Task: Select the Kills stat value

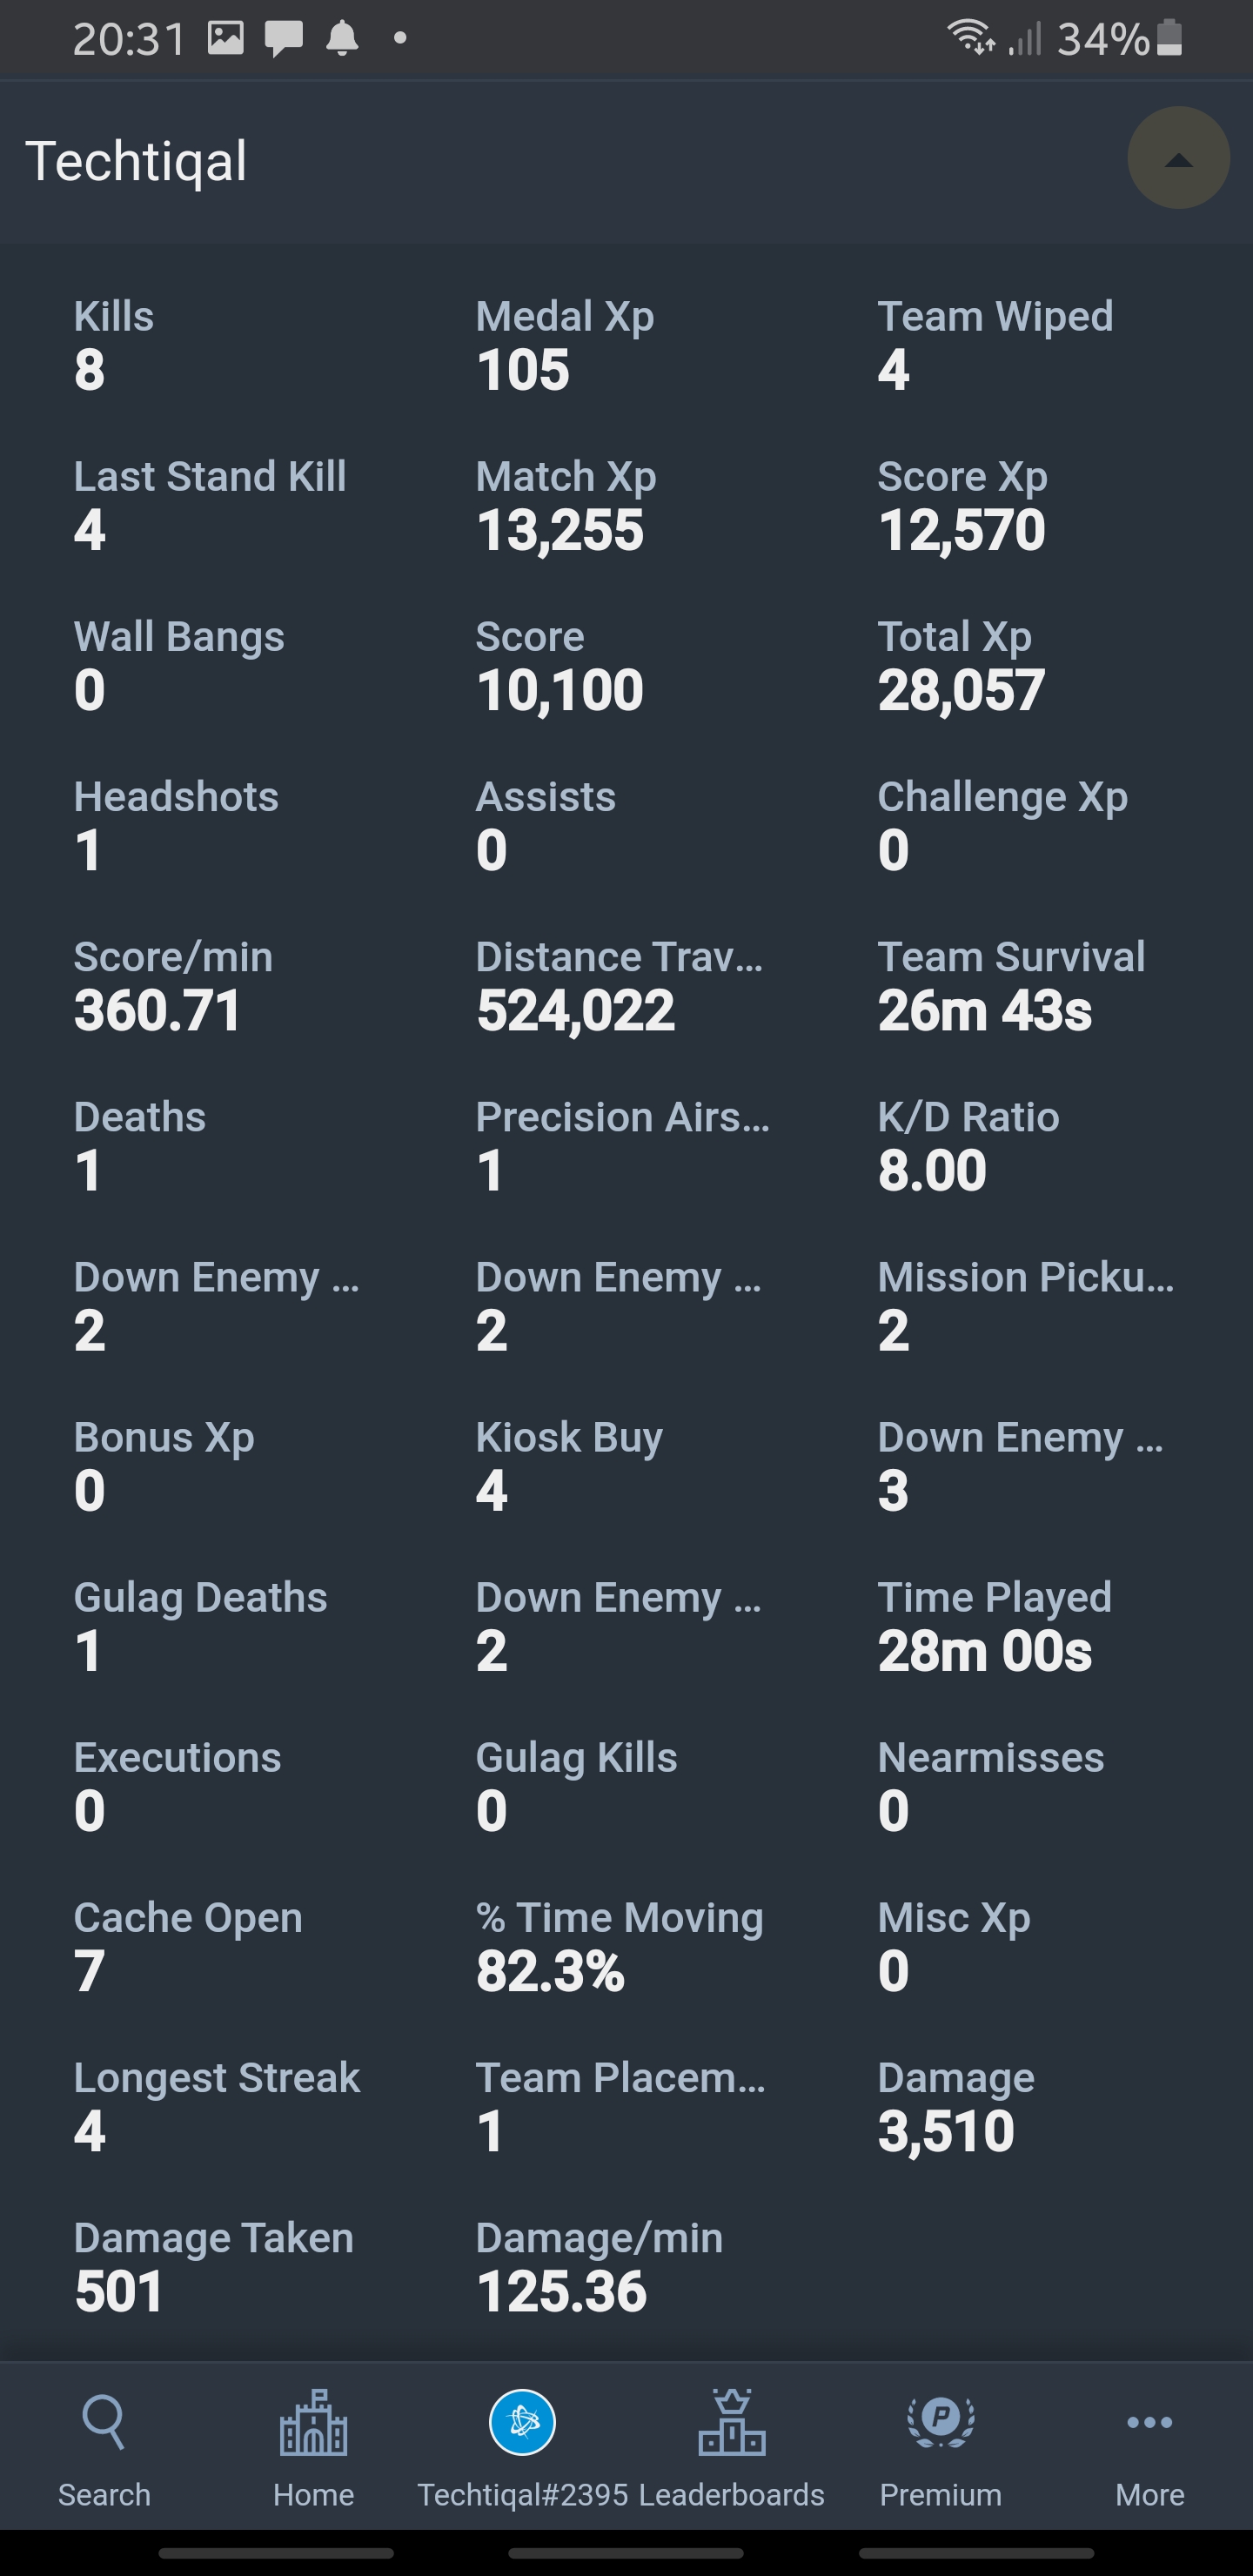Action: (x=89, y=370)
